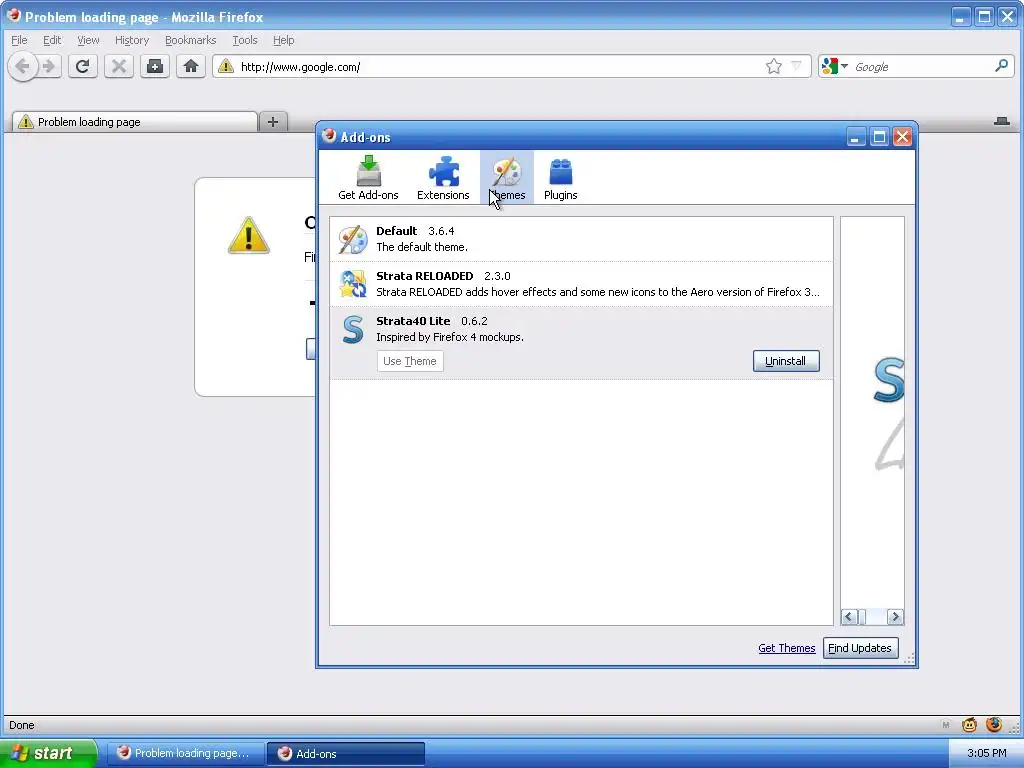Viewport: 1024px width, 768px height.
Task: Select the Strata RELOADED theme row
Action: 581,284
